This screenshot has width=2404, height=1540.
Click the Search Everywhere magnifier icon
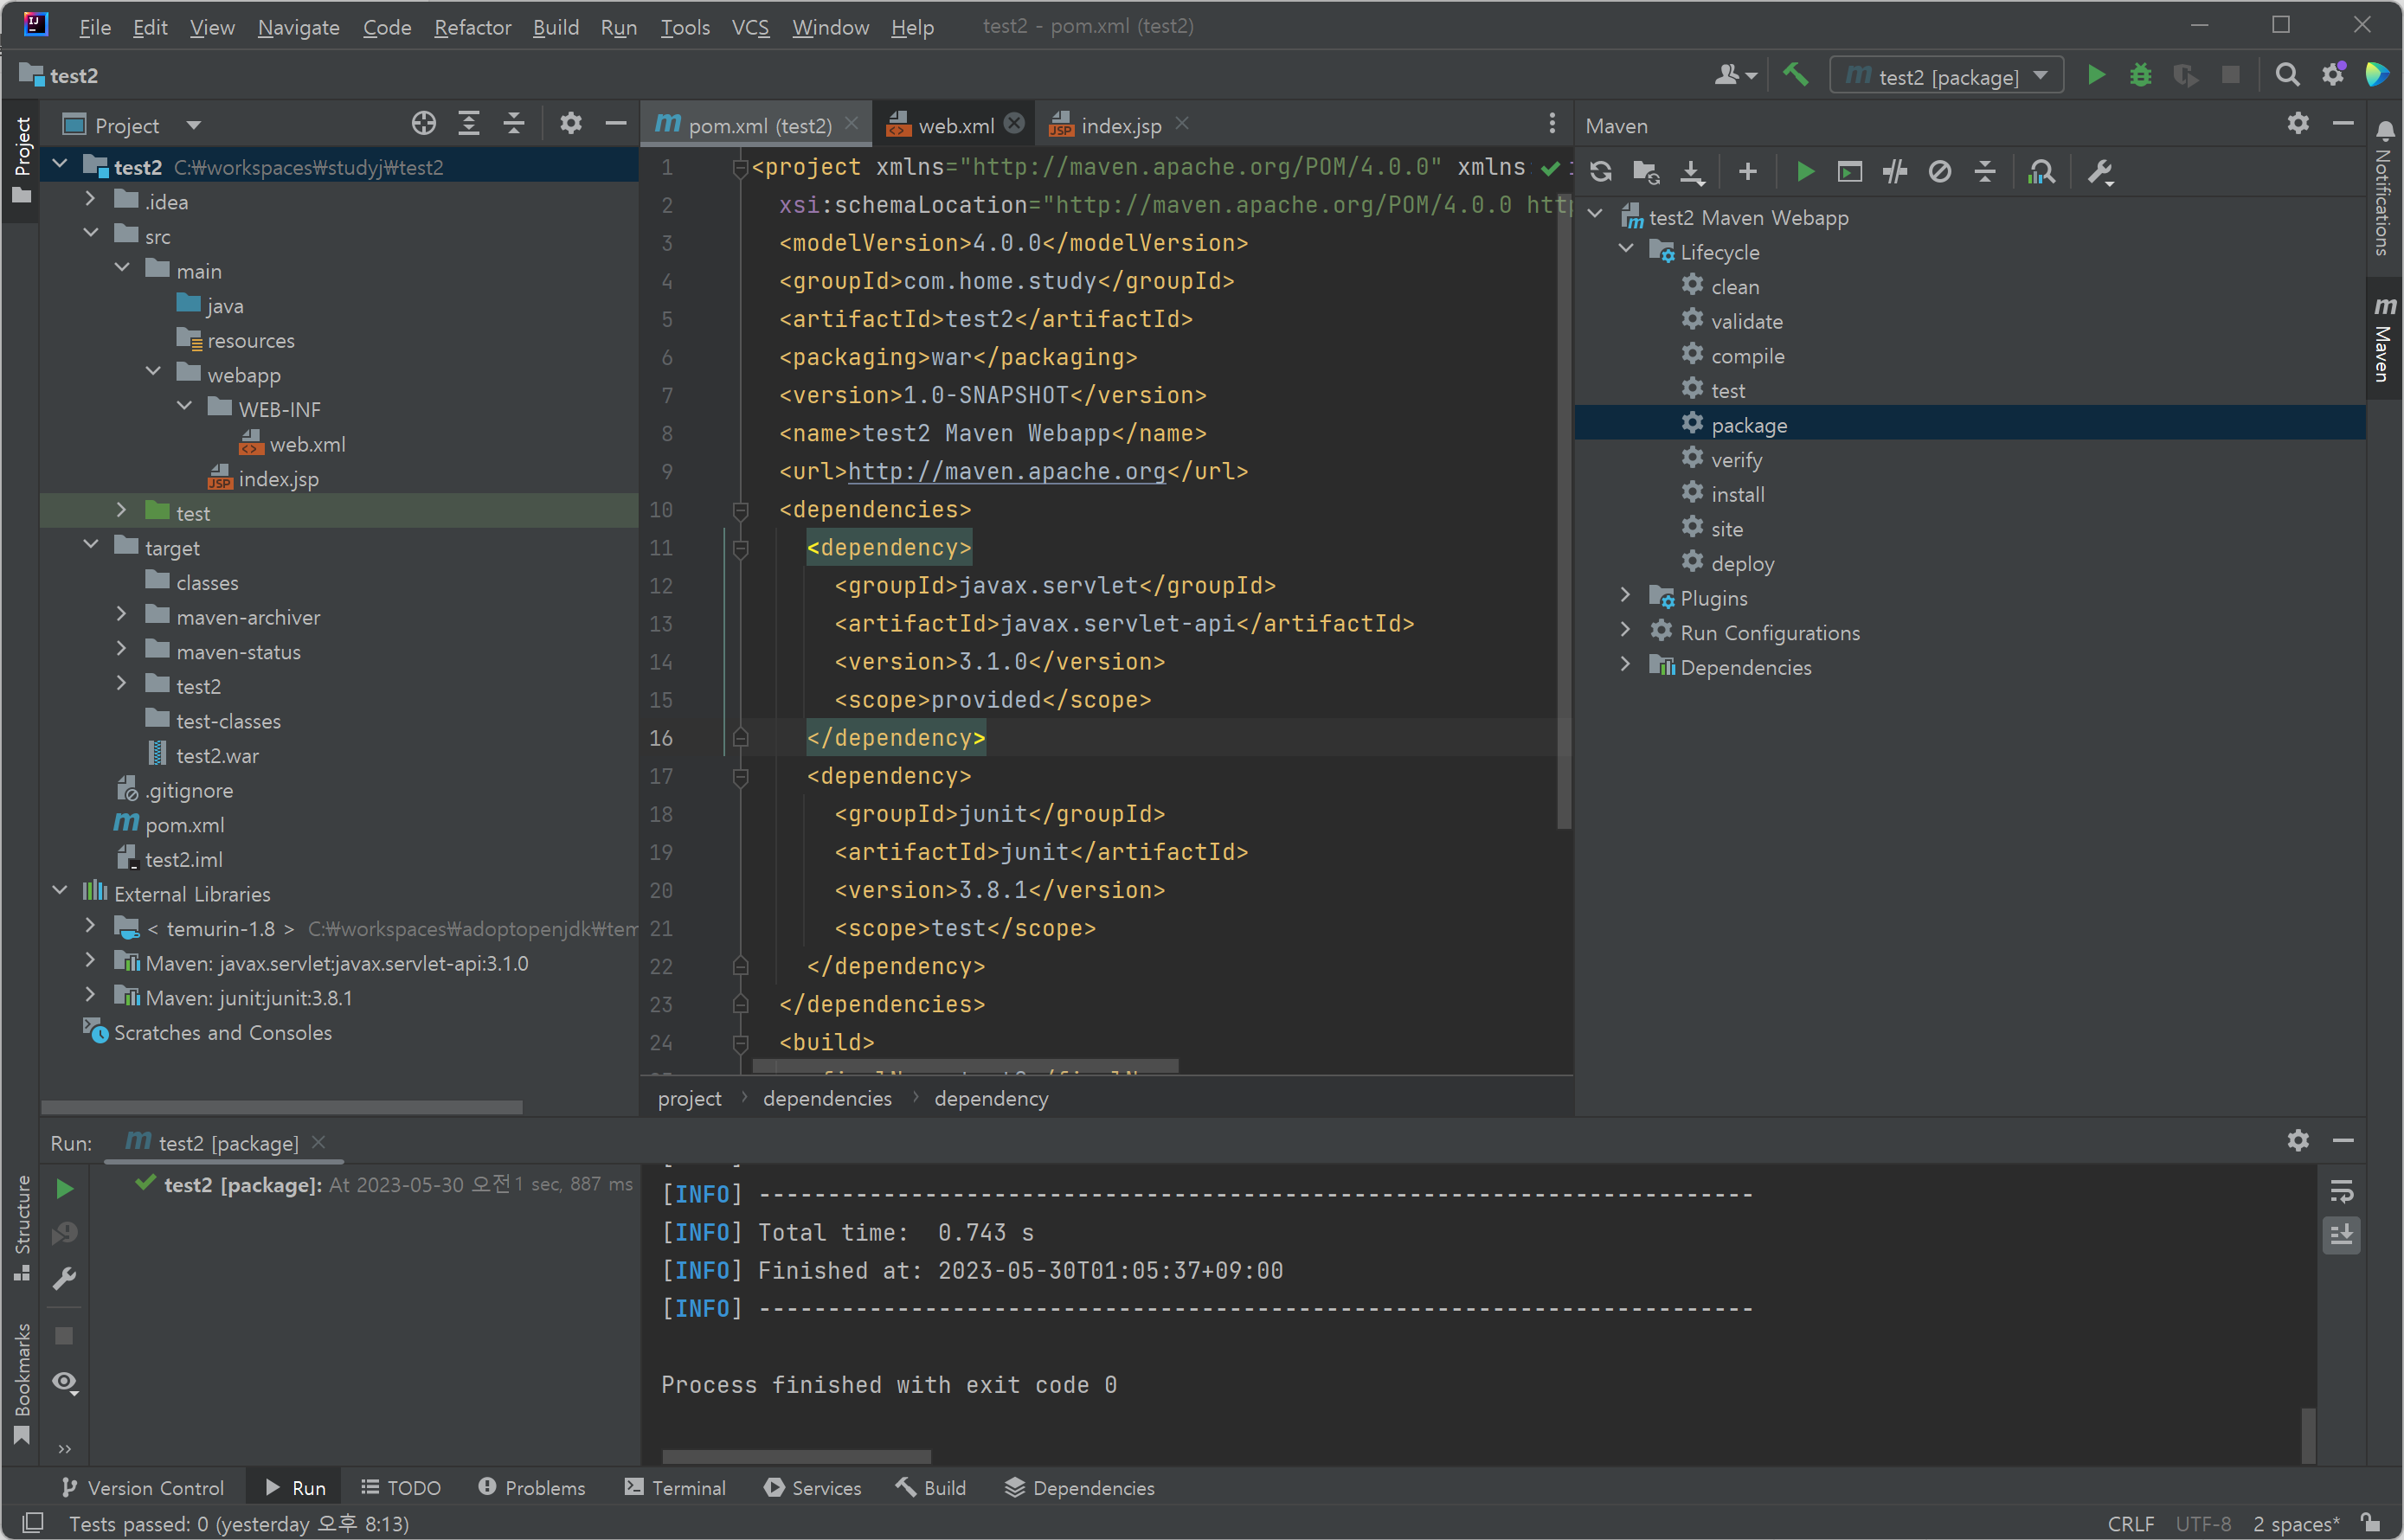[x=2286, y=75]
